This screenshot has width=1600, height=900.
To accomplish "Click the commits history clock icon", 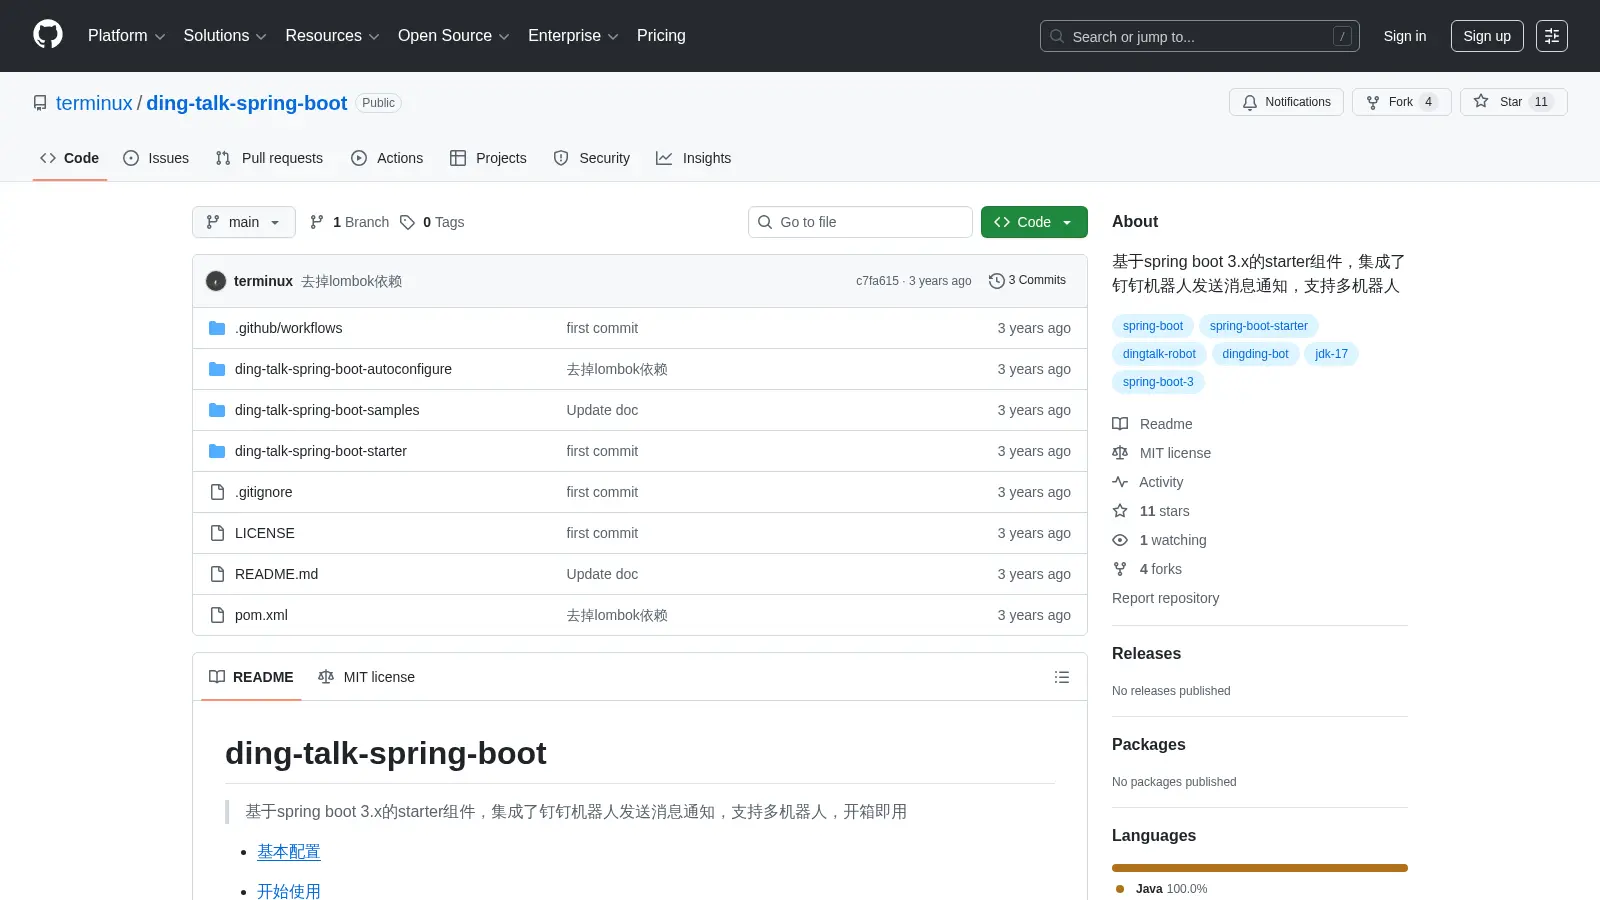I will (x=996, y=281).
